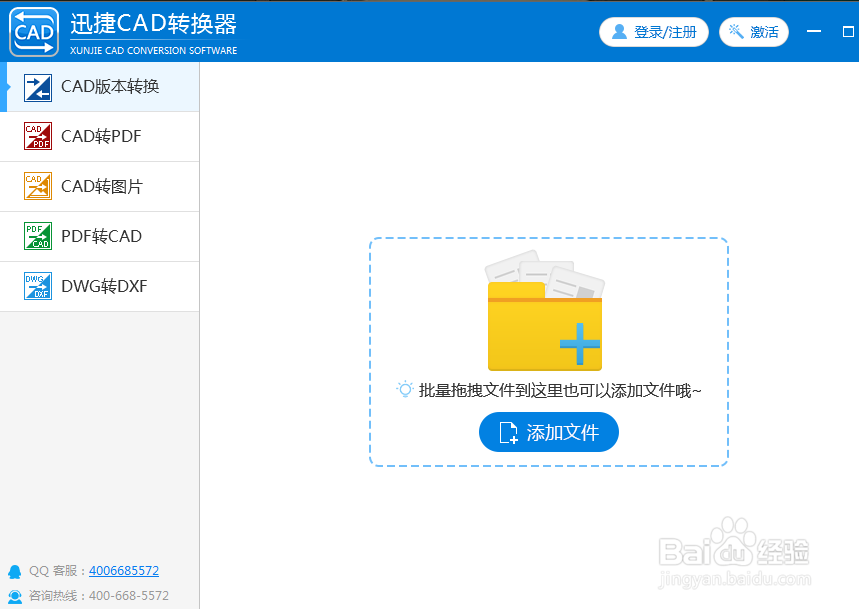The width and height of the screenshot is (859, 609).
Task: Open QQ客服 link 4006685572
Action: tap(124, 571)
